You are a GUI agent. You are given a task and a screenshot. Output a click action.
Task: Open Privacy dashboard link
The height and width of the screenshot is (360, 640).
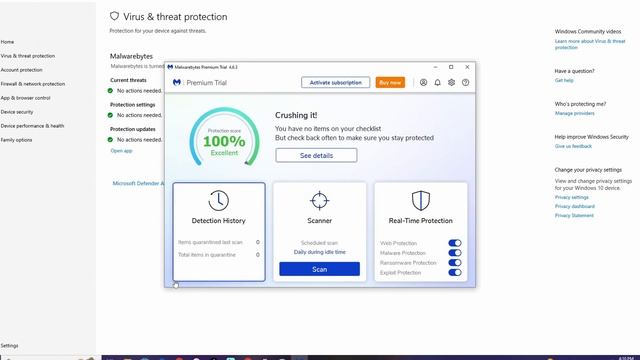coord(575,206)
